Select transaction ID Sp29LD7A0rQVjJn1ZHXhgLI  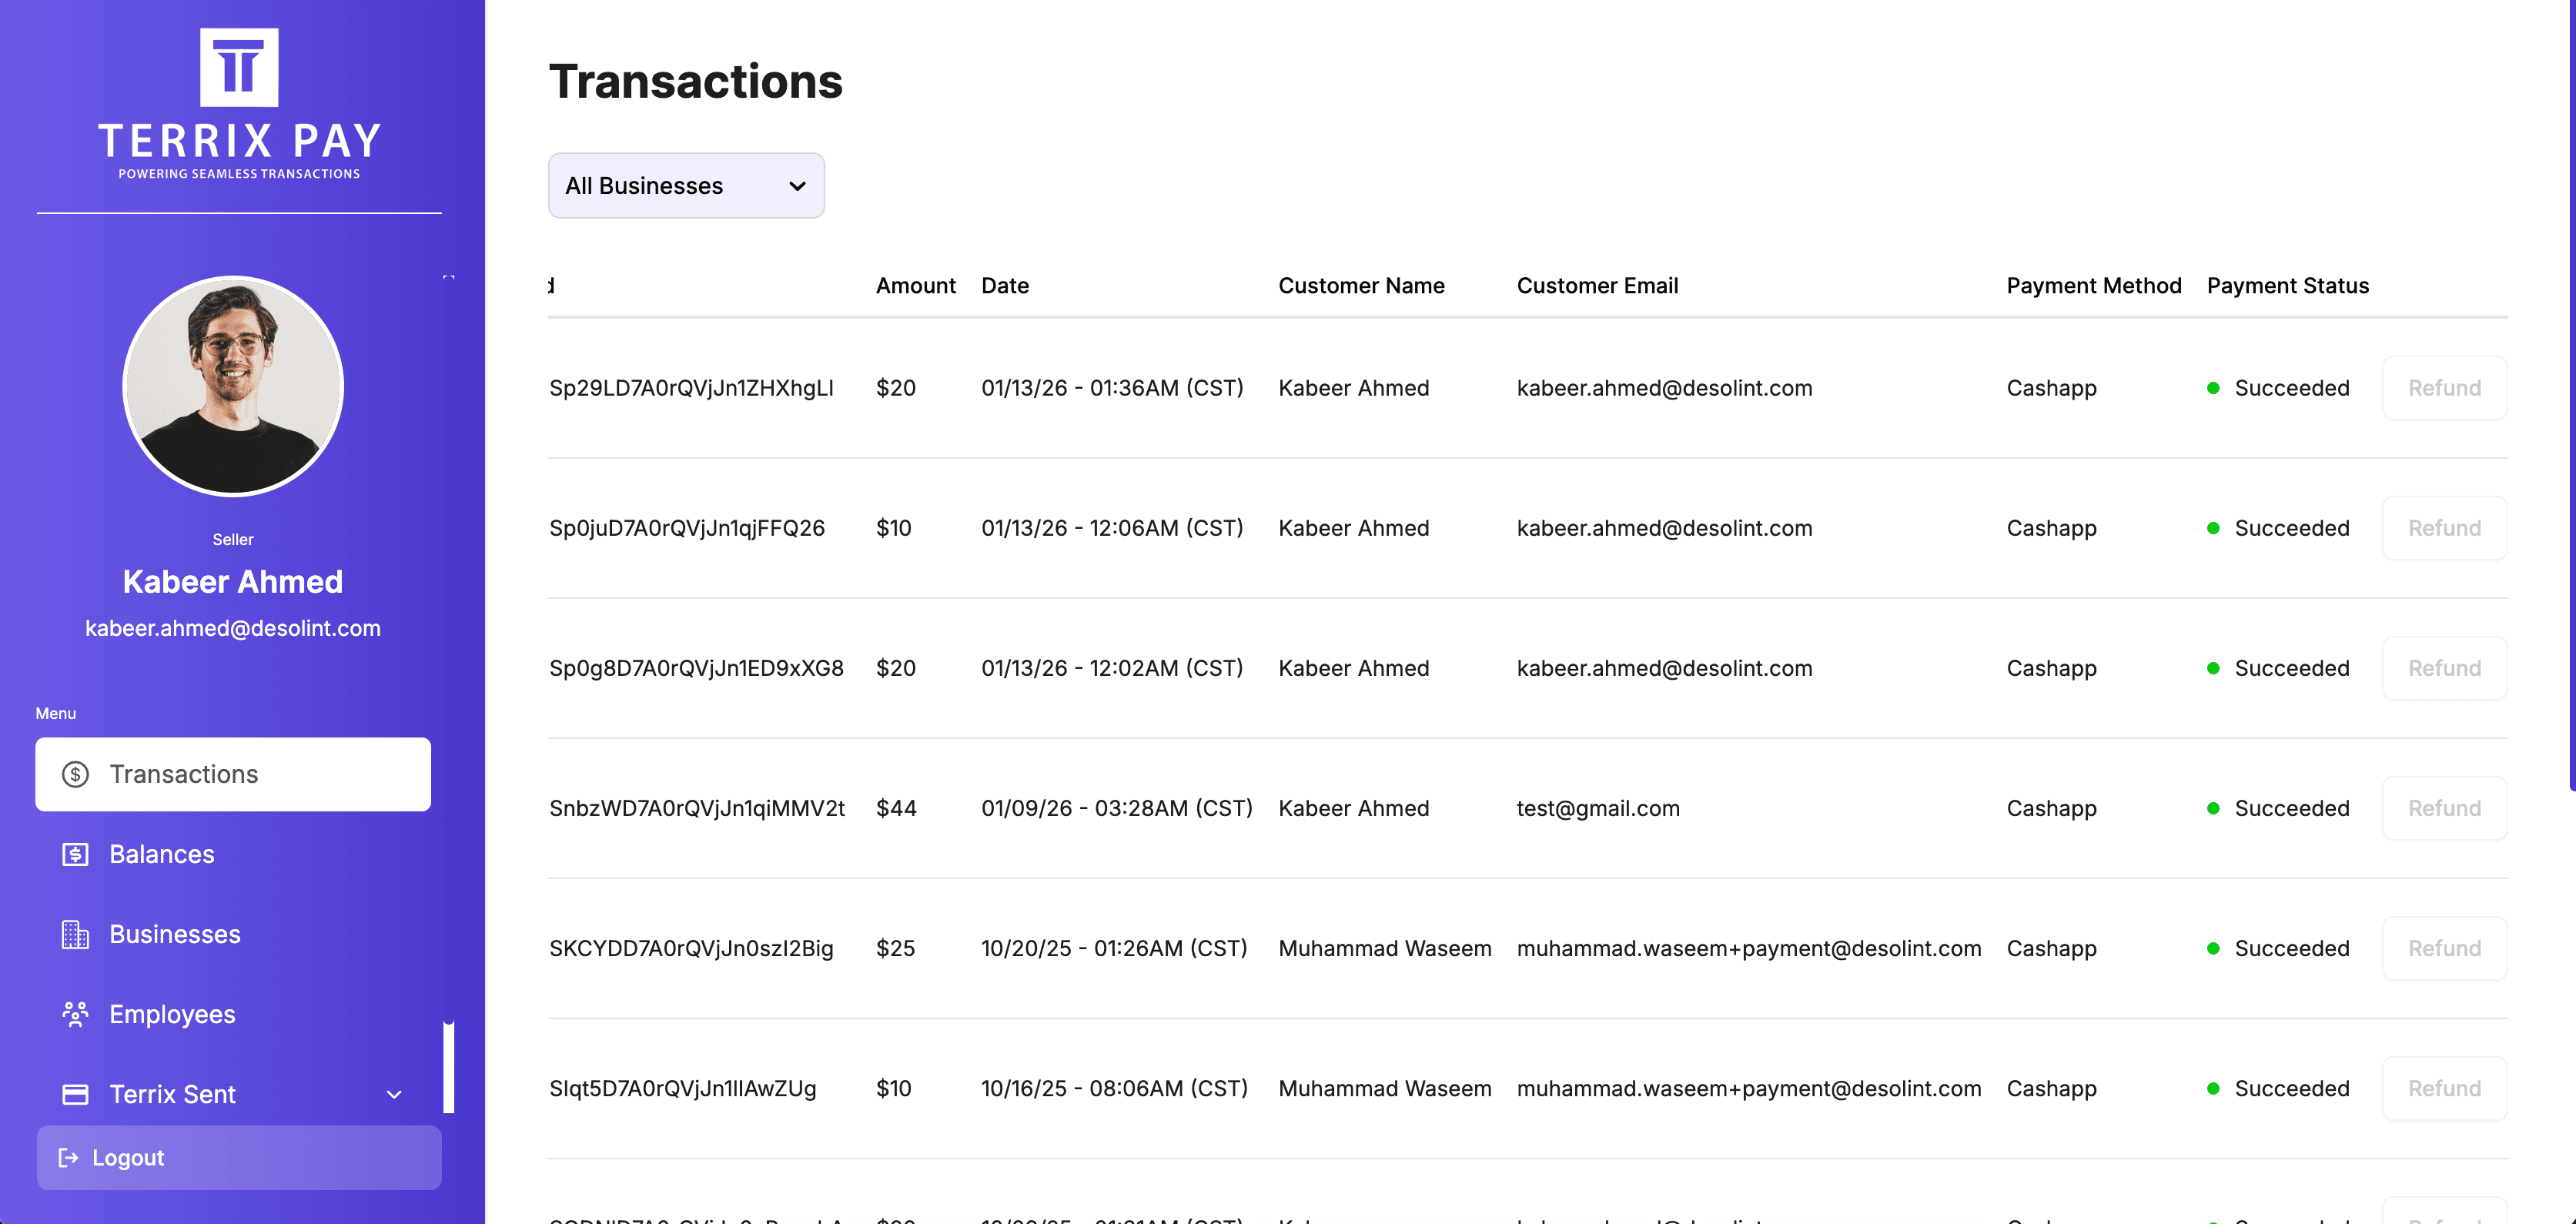(x=691, y=388)
